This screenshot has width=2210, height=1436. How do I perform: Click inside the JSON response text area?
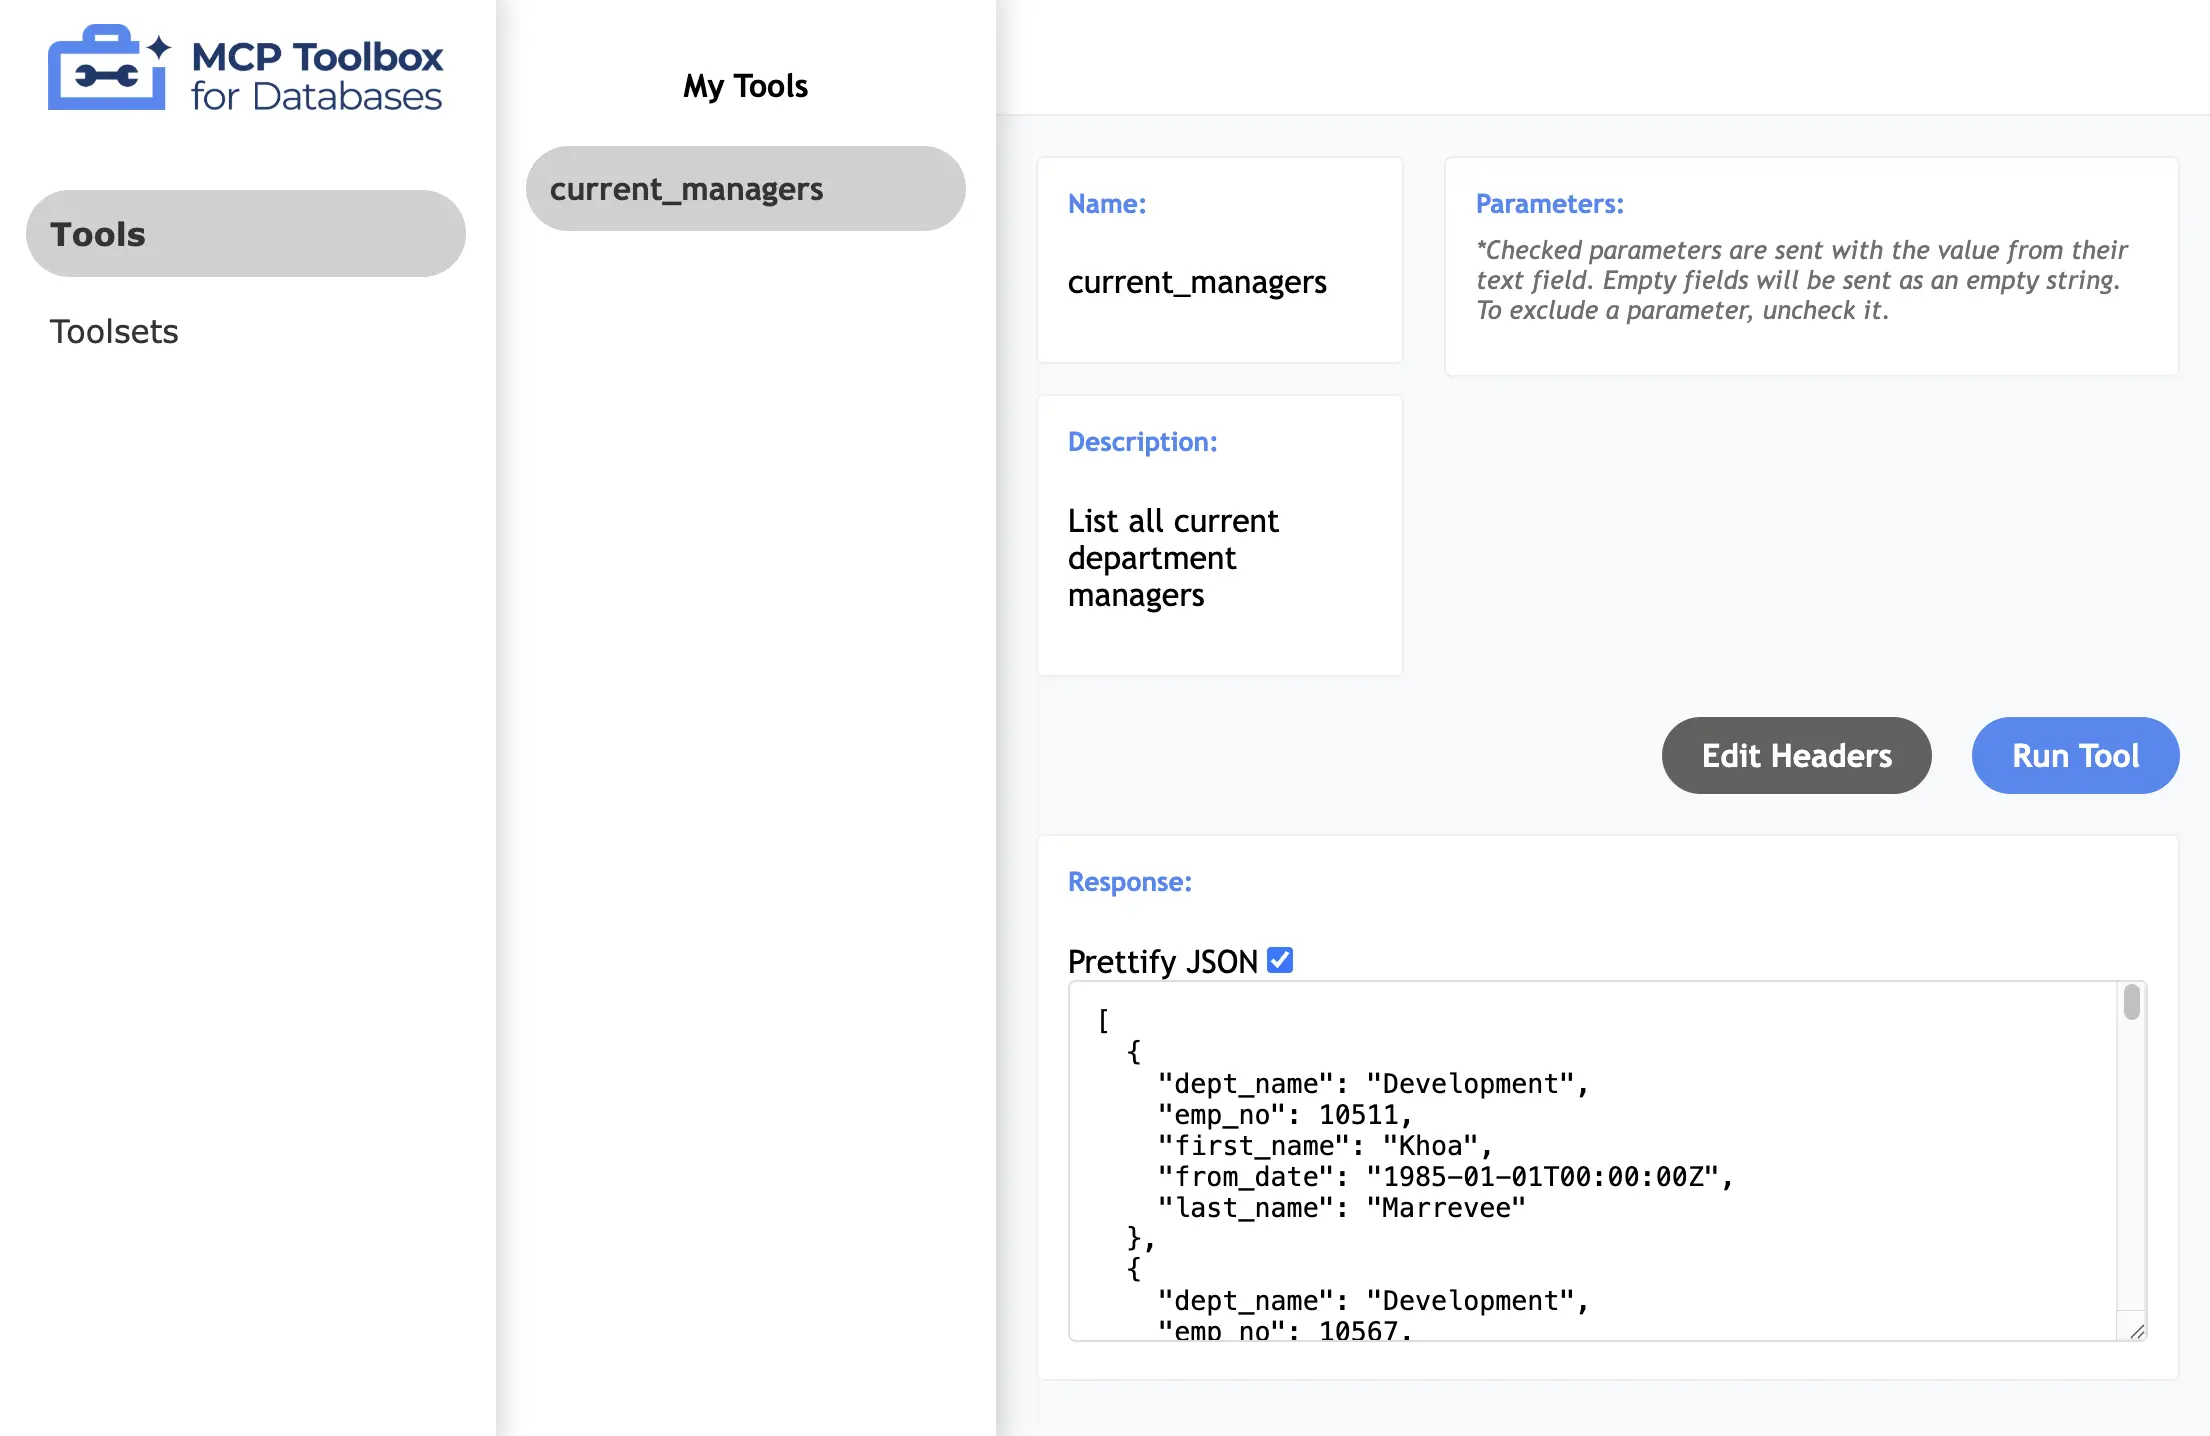coord(1590,1160)
